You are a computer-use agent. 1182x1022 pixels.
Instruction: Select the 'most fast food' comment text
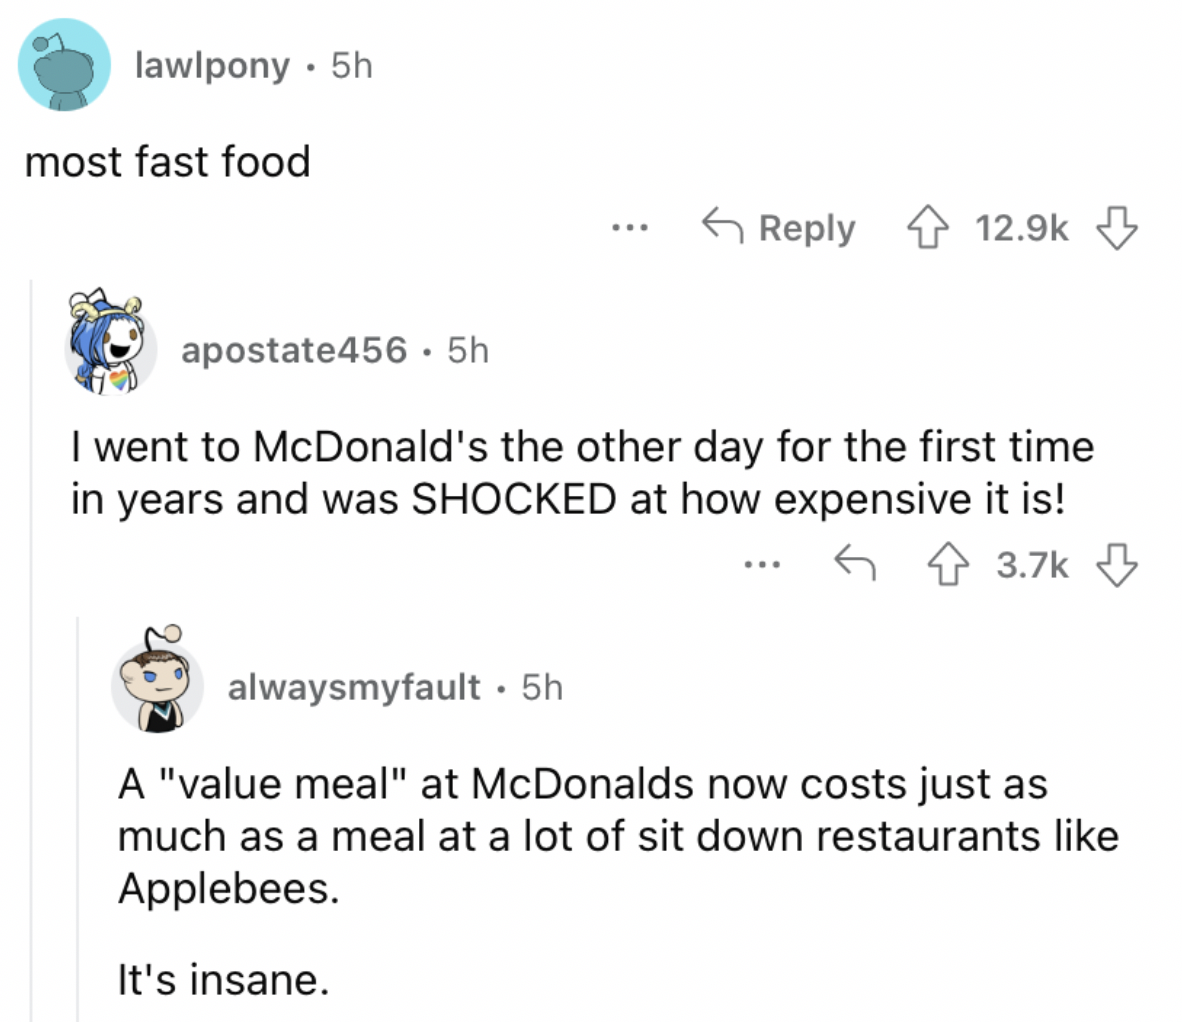coord(167,162)
